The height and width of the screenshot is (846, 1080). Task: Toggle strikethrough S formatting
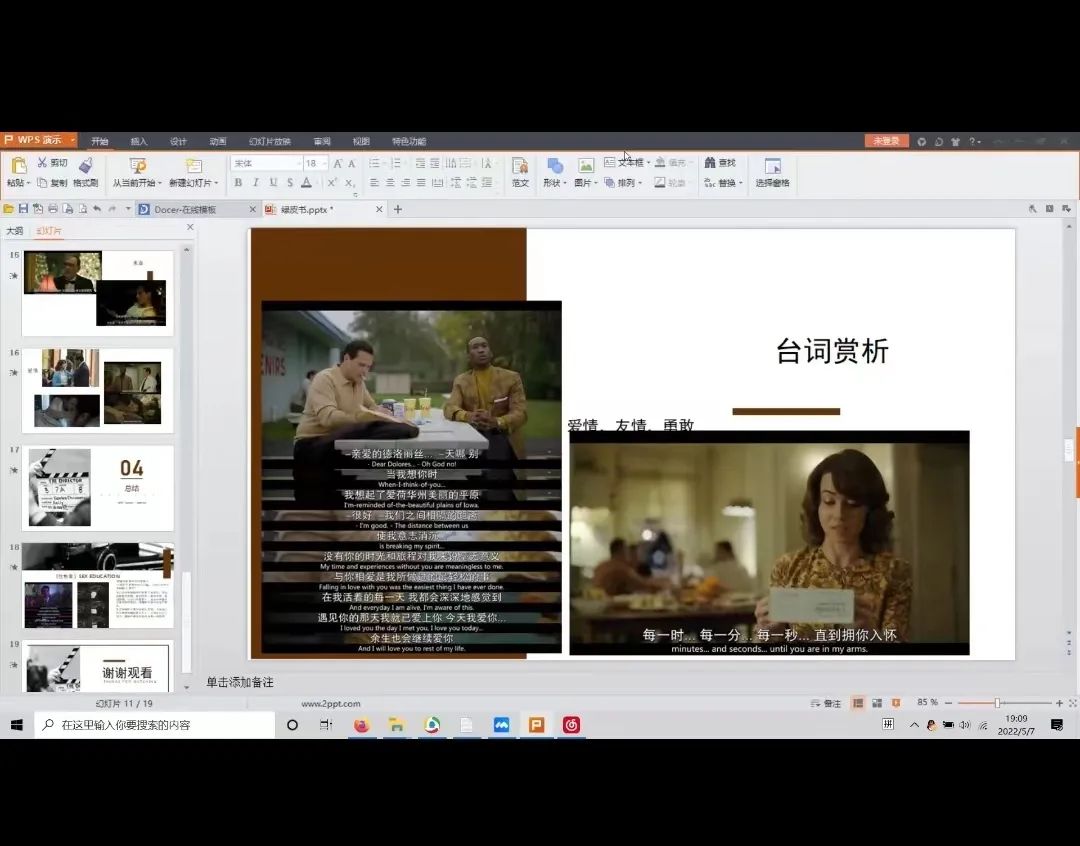click(289, 183)
